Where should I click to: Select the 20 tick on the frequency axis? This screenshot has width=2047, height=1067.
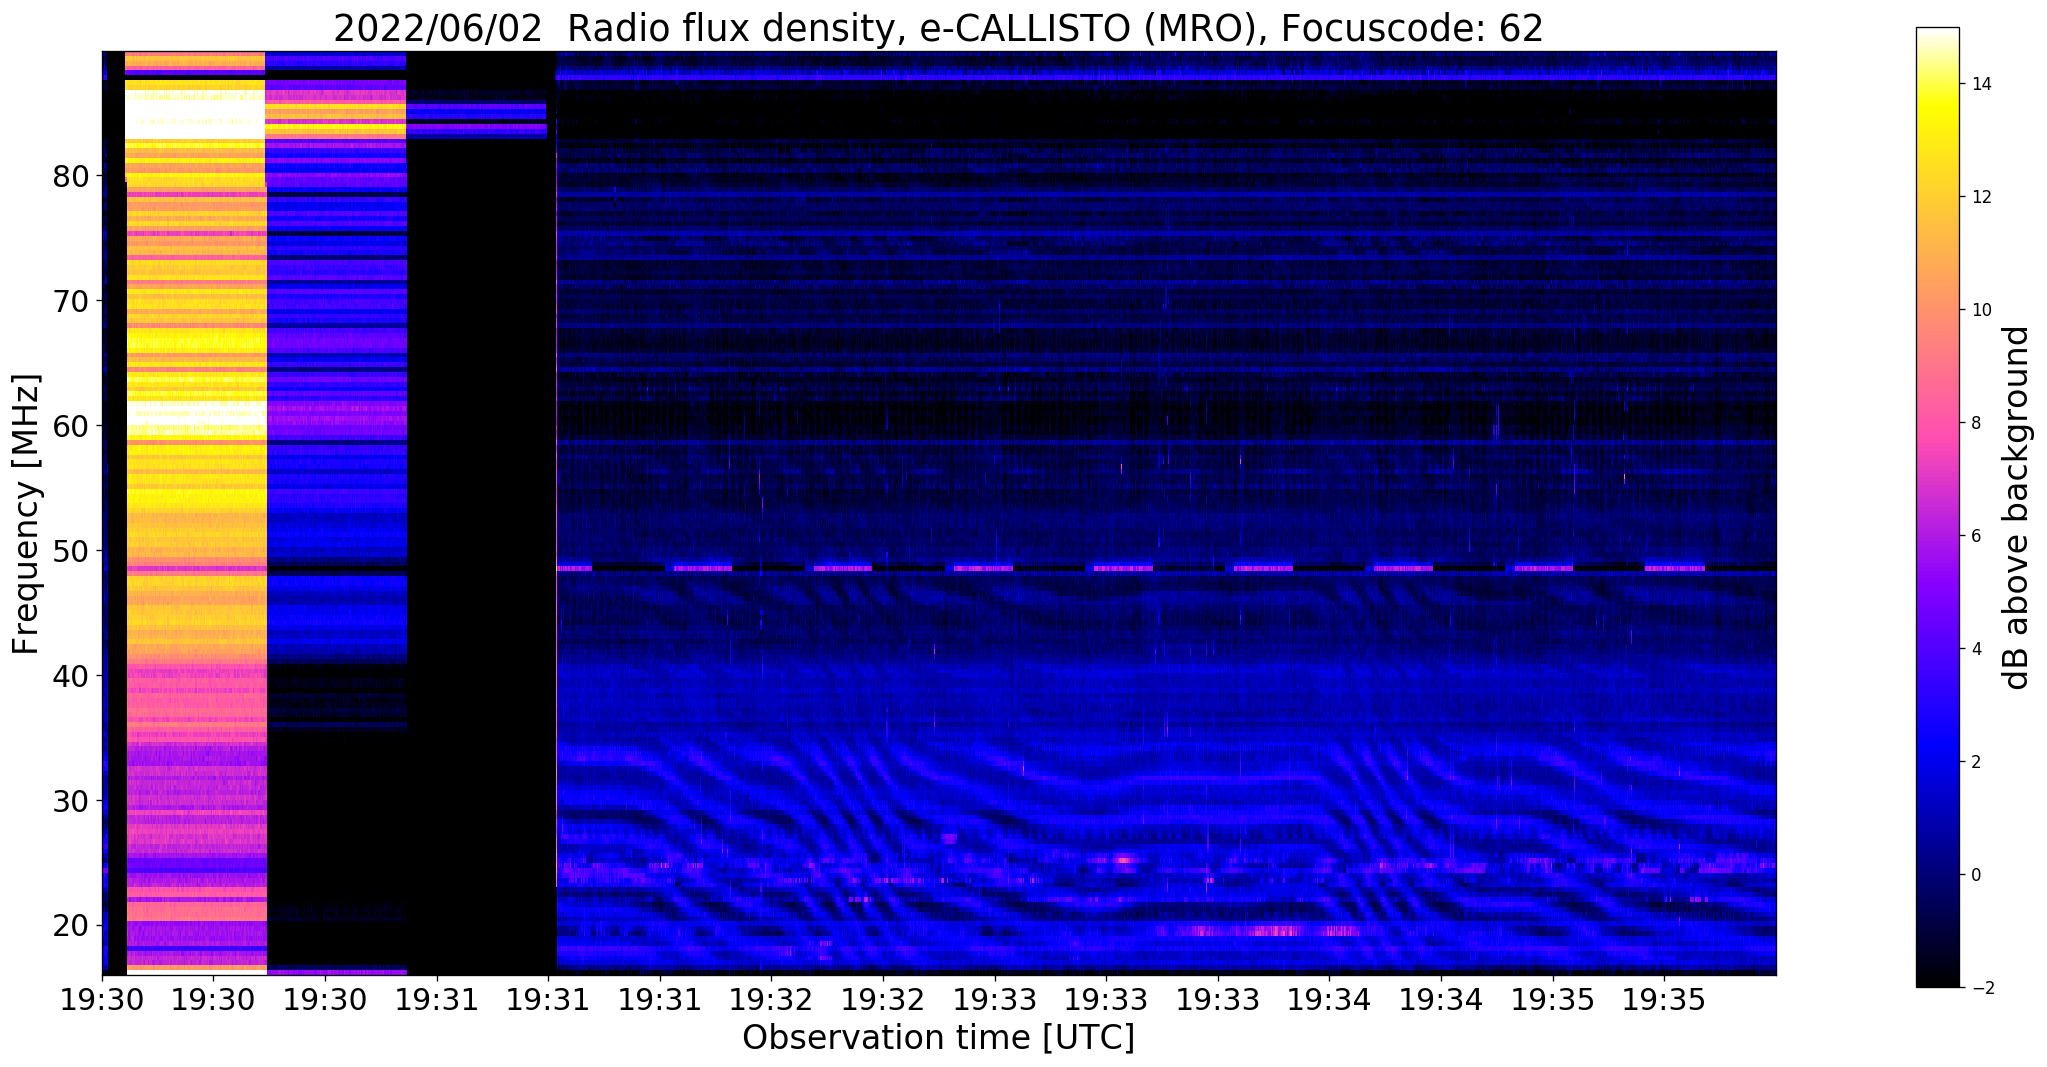71,926
